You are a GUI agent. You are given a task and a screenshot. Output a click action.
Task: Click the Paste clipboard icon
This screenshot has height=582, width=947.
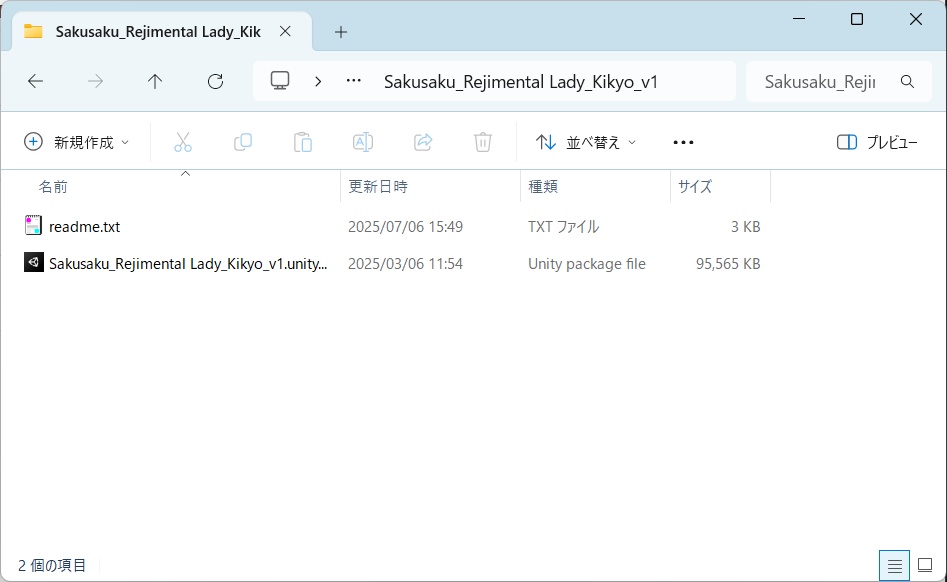tap(303, 142)
